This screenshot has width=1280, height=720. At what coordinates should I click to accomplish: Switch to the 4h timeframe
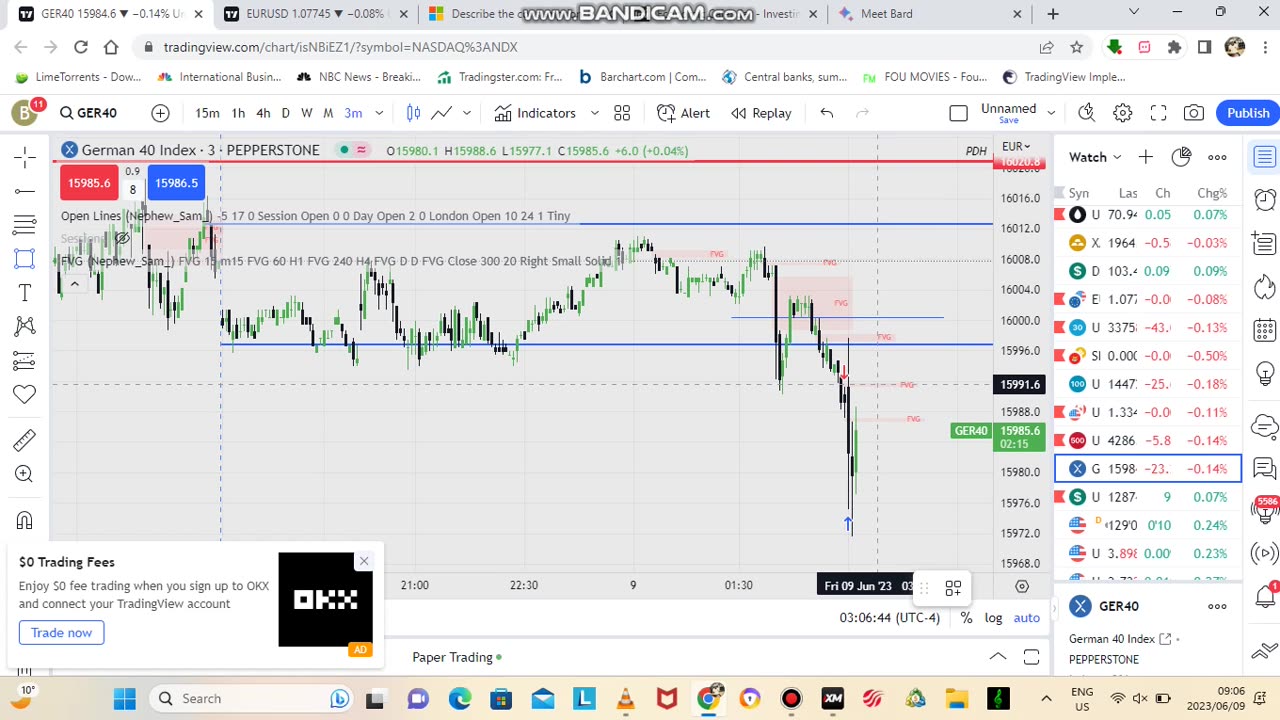tap(263, 113)
